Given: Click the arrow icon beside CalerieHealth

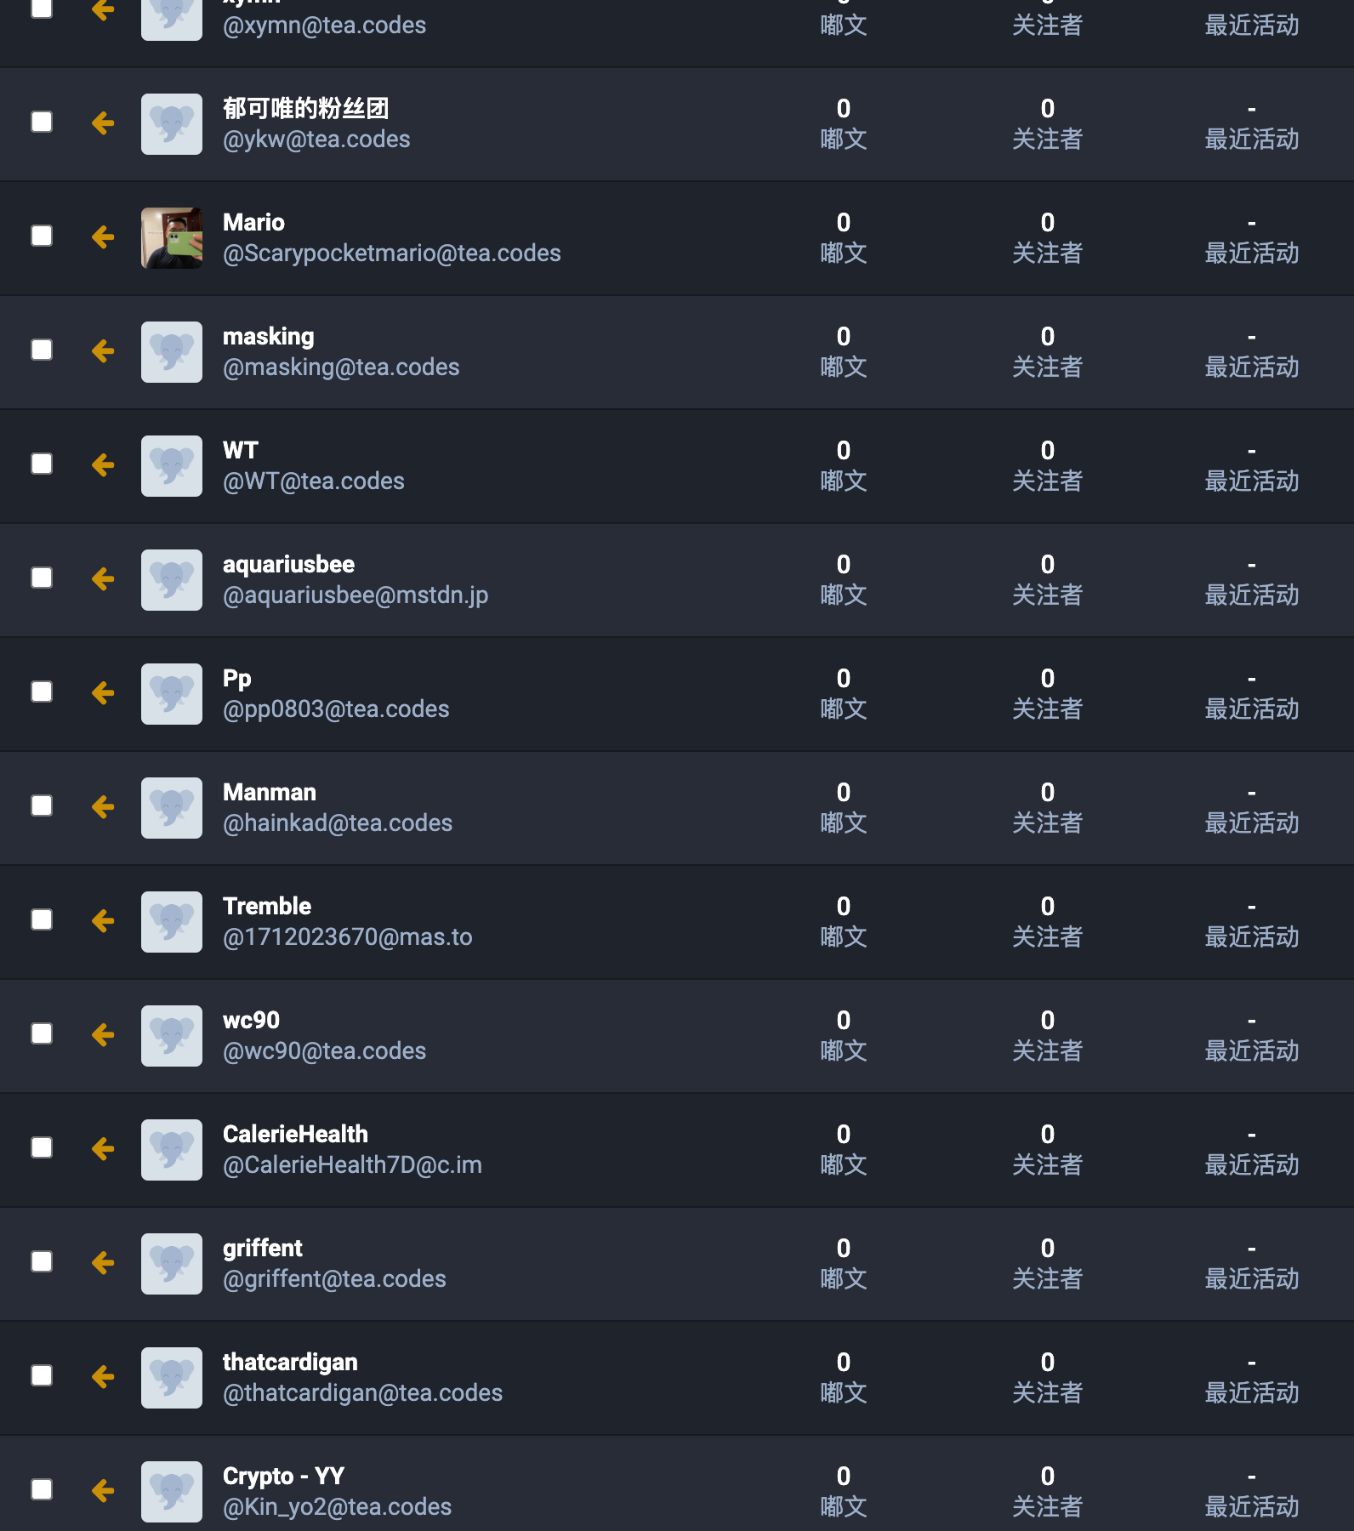Looking at the screenshot, I should tap(103, 1149).
